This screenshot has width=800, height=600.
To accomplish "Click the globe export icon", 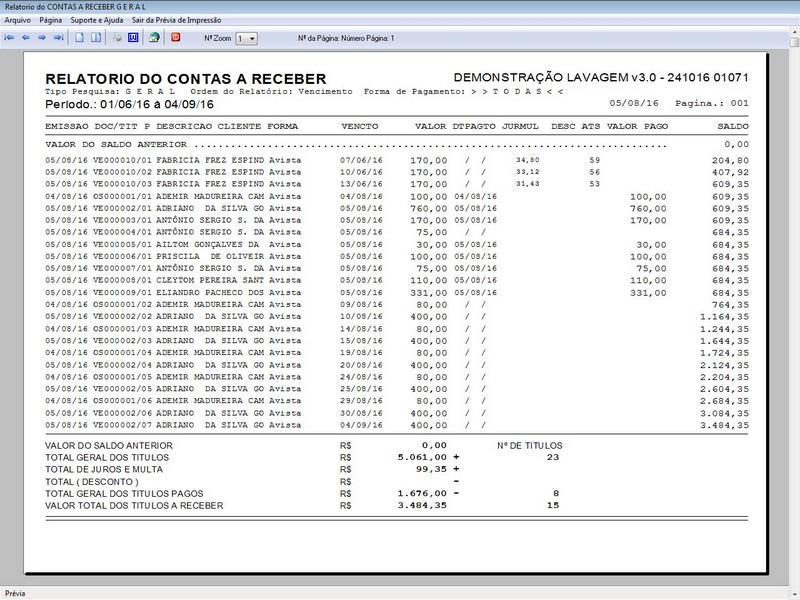I will coord(154,38).
